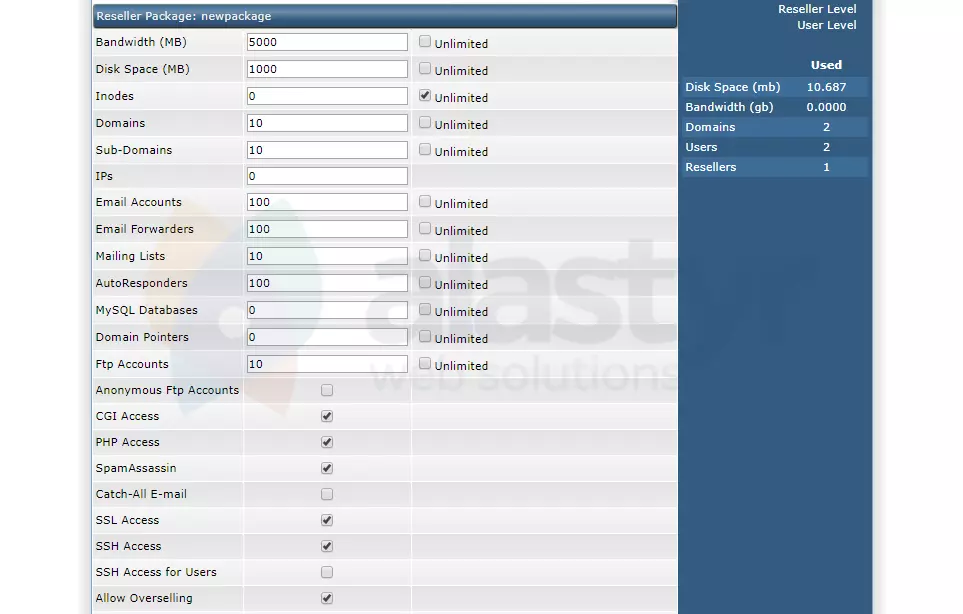The image size is (963, 614).
Task: Enable Anonymous Ftp Accounts checkbox
Action: (x=327, y=391)
